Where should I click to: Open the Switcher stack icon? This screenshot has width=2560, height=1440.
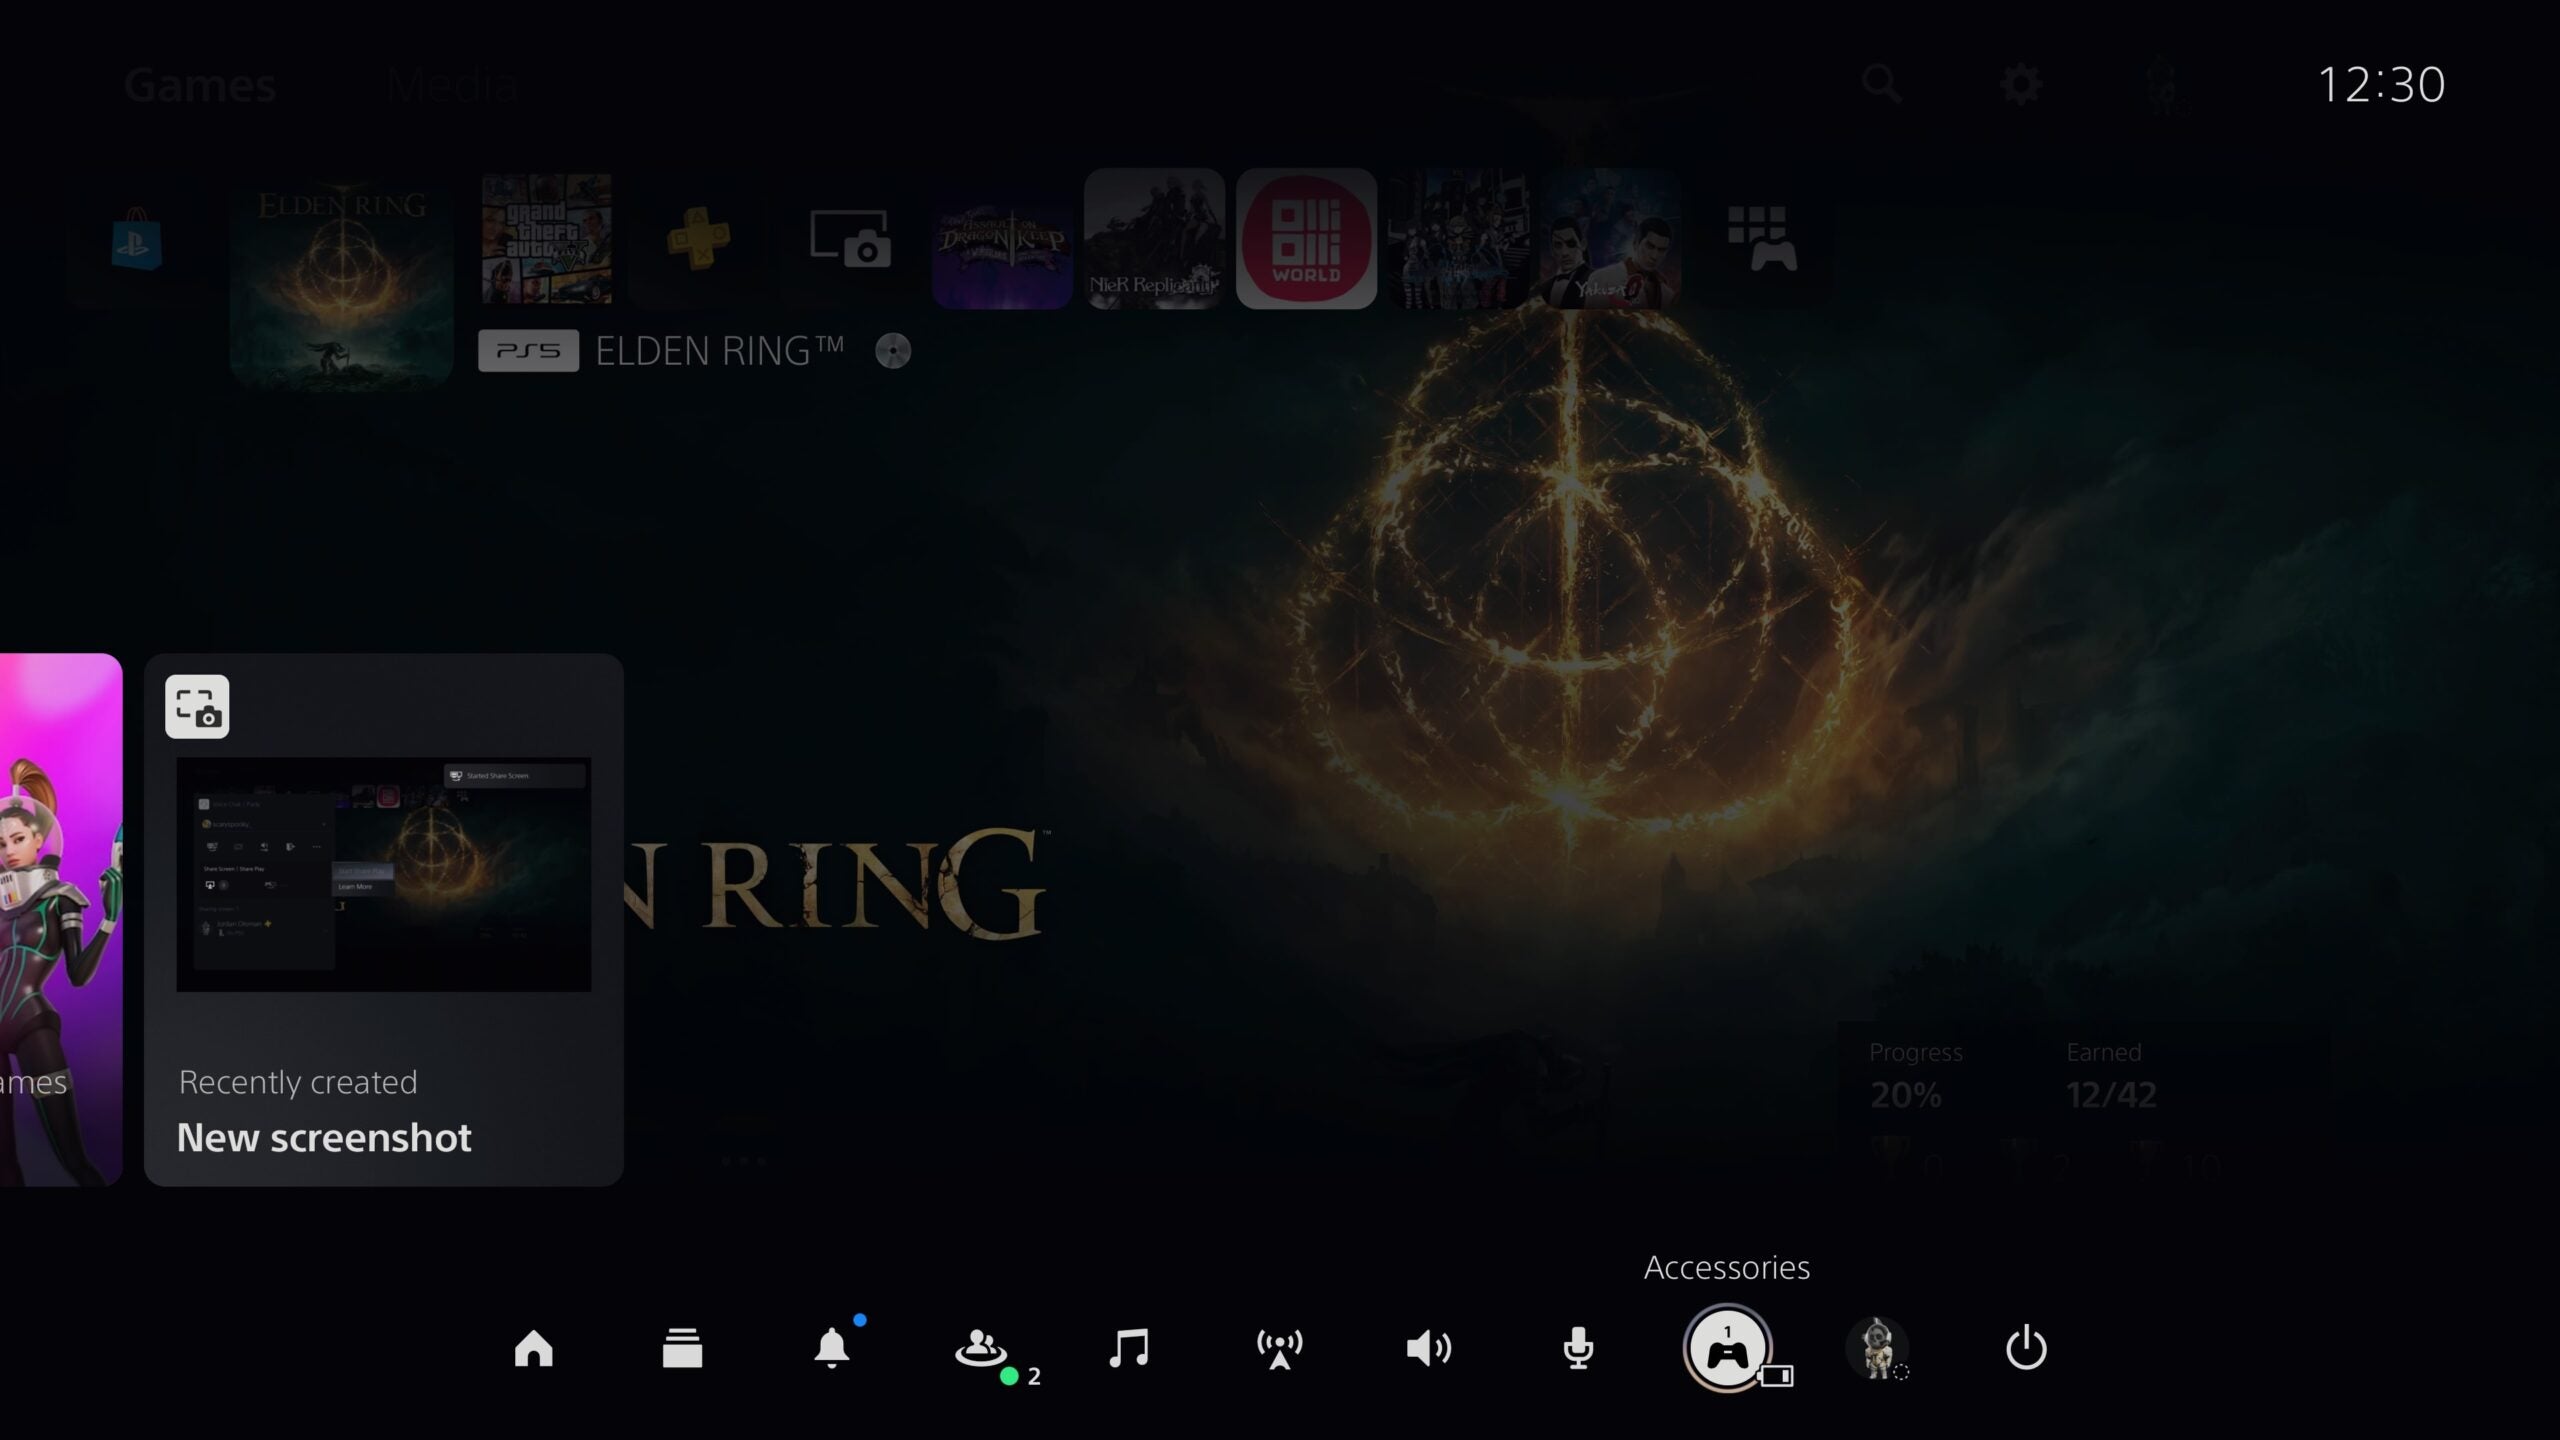click(682, 1348)
